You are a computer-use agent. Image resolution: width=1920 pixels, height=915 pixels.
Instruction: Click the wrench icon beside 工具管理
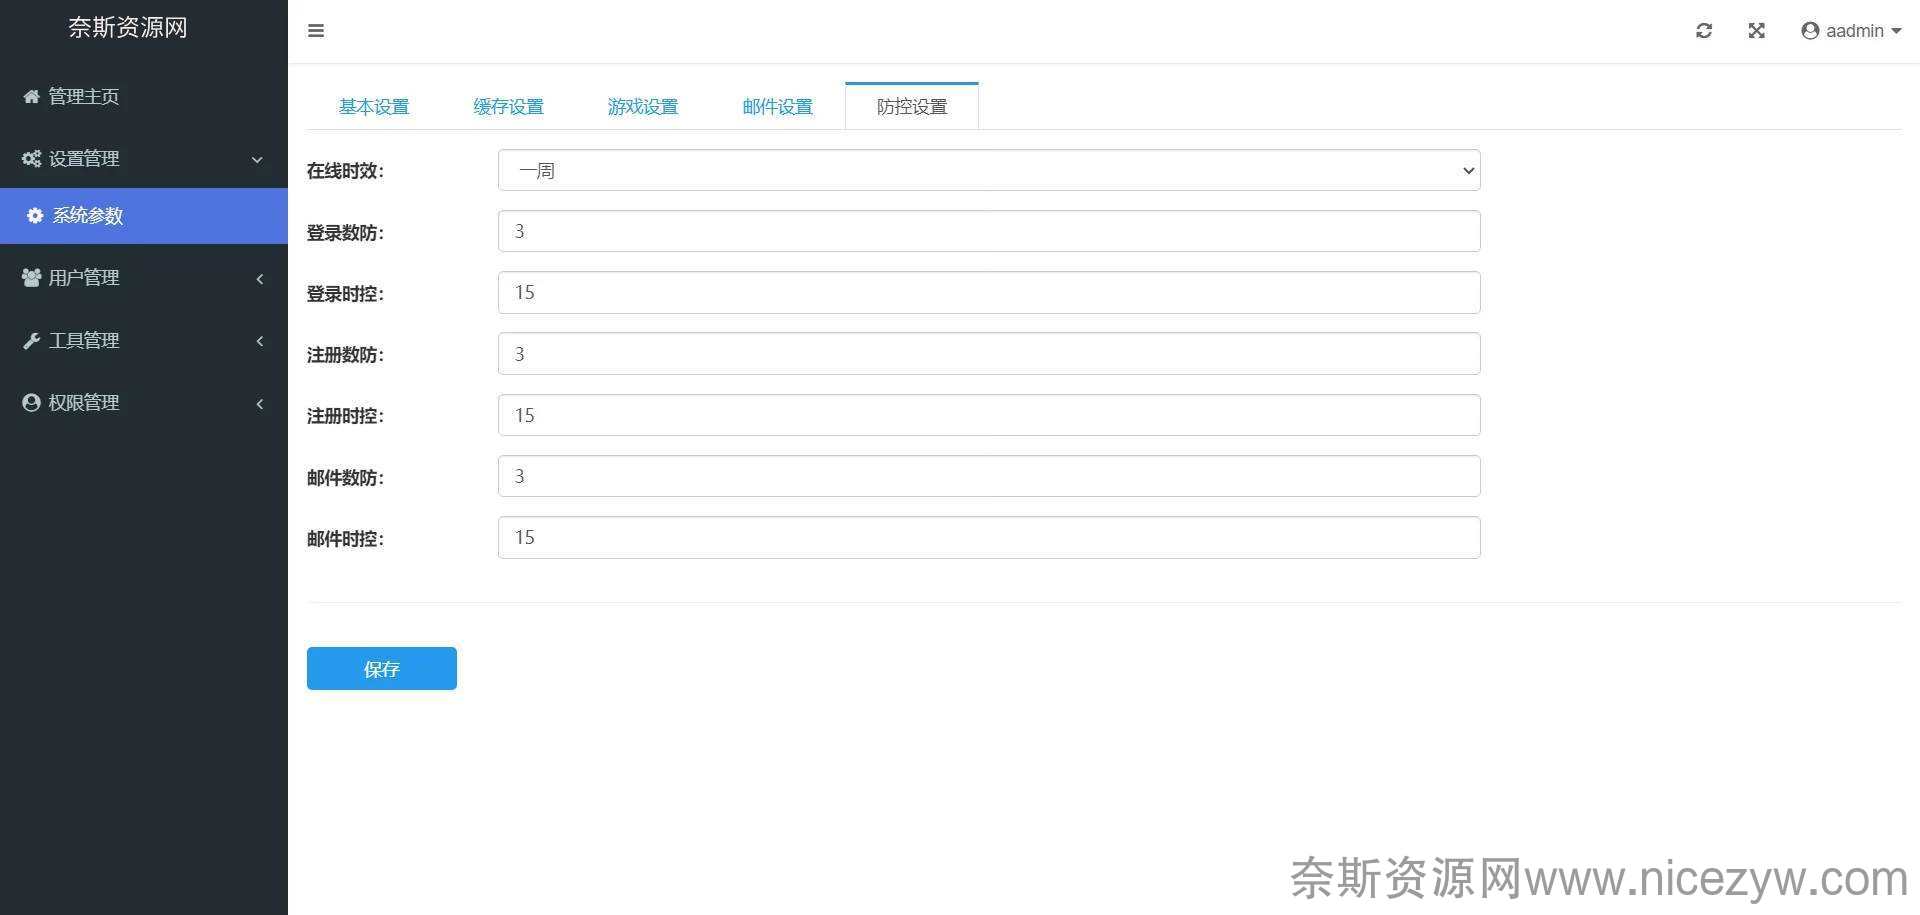pos(31,341)
